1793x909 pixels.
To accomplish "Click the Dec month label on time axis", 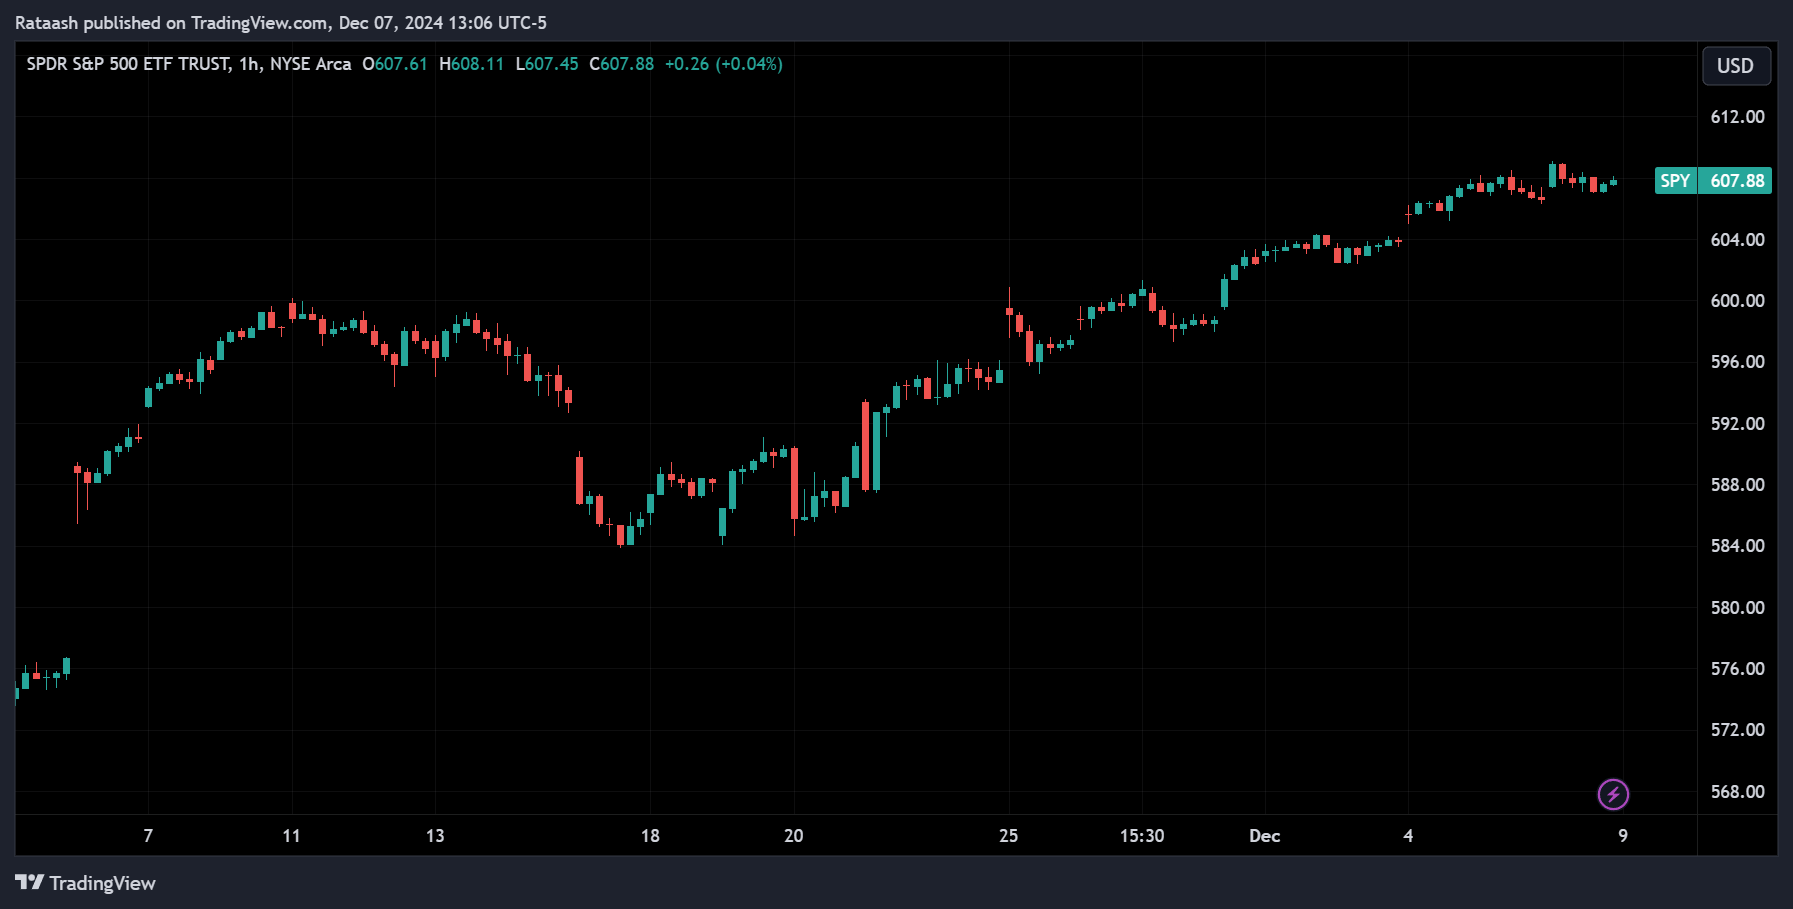I will [x=1265, y=836].
